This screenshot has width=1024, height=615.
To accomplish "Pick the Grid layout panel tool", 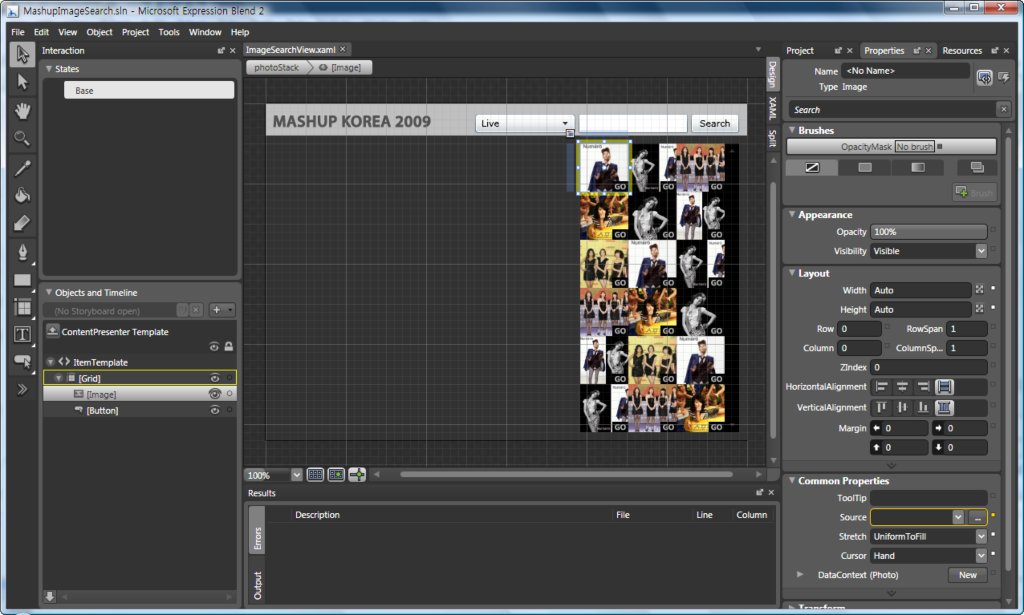I will (x=22, y=307).
